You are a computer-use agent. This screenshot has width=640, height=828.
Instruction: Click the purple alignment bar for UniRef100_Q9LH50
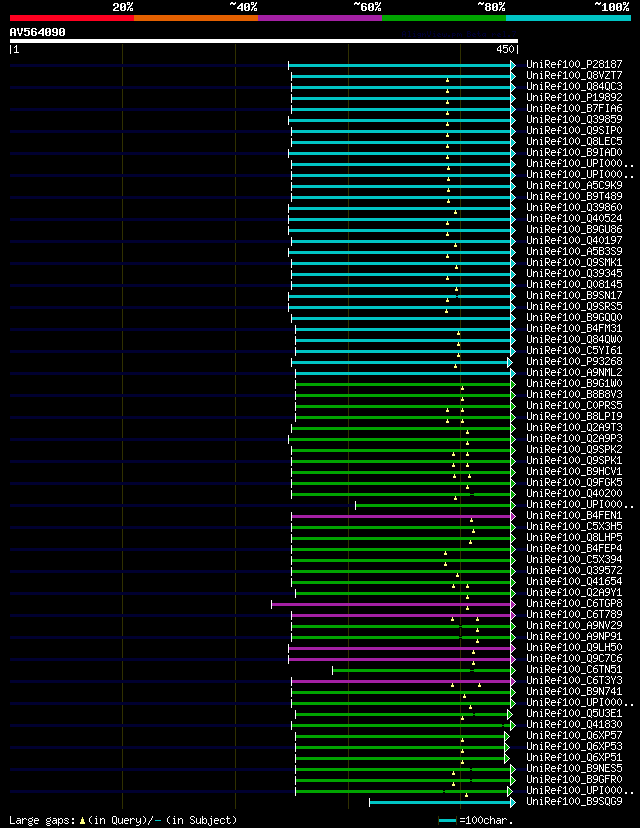click(x=400, y=648)
